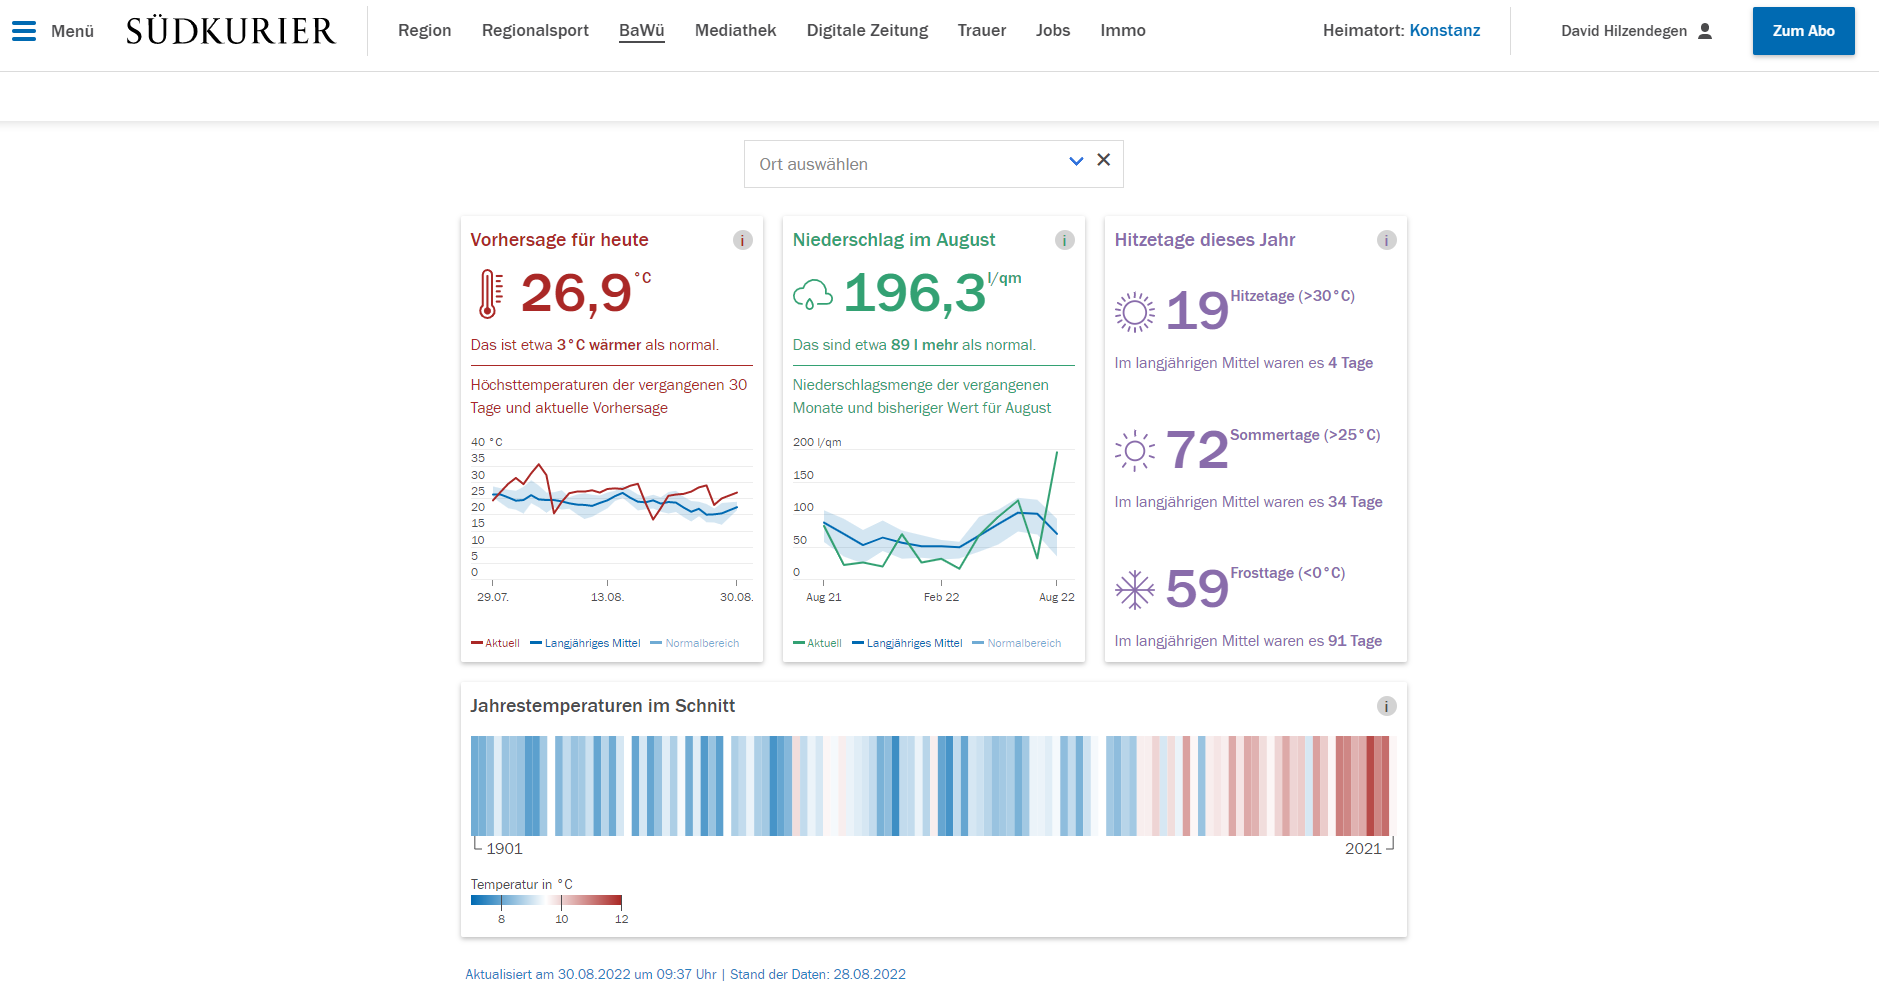1879x989 pixels.
Task: Toggle Normalbereich legend in precipitation chart
Action: pos(1017,643)
